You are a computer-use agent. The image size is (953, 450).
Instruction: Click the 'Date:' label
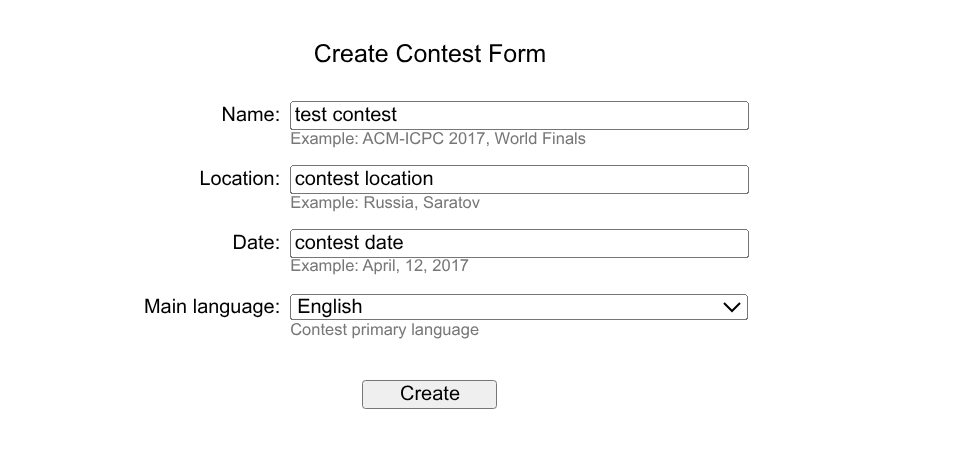click(x=256, y=243)
